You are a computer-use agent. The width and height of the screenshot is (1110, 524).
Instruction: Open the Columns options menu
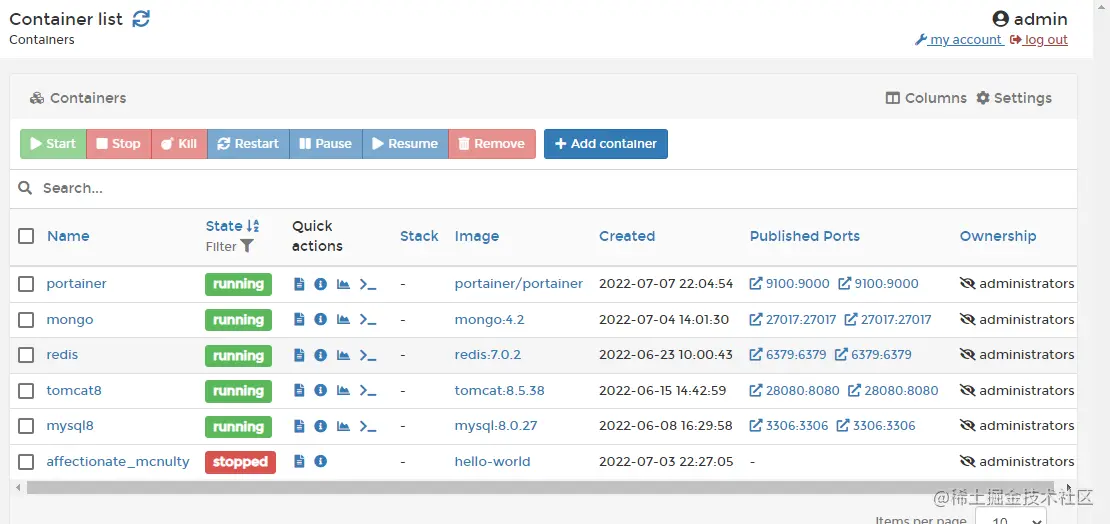[926, 98]
